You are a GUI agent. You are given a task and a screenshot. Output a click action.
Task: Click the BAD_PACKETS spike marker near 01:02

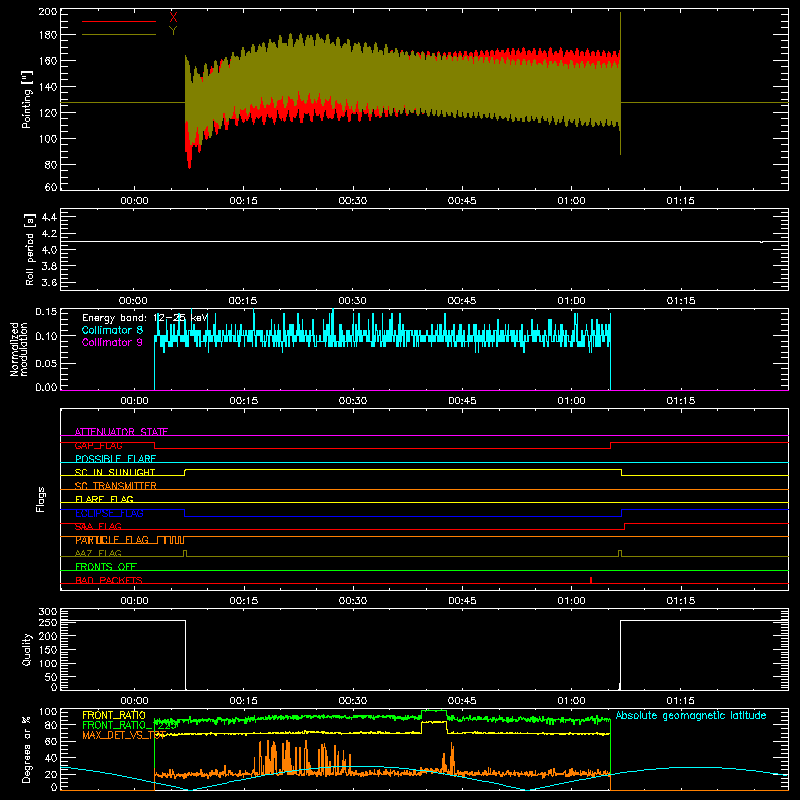tap(591, 580)
